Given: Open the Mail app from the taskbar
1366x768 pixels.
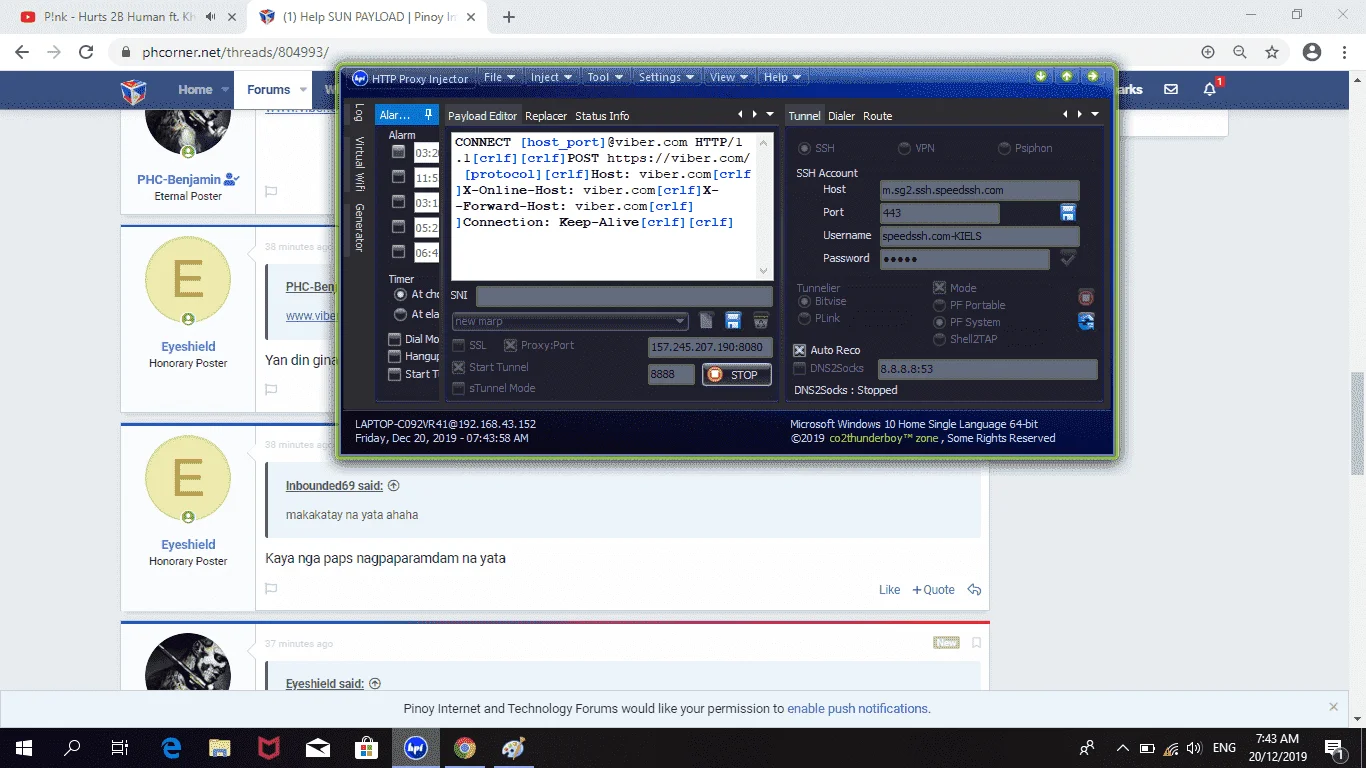Looking at the screenshot, I should coord(318,747).
